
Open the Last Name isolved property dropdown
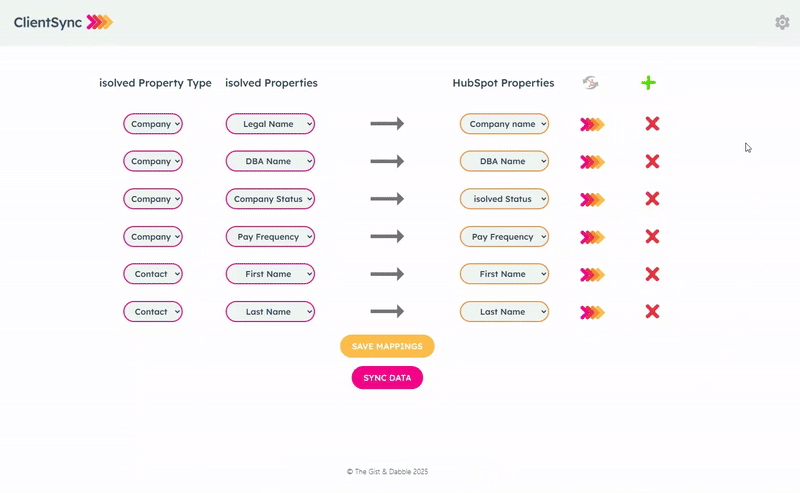270,312
